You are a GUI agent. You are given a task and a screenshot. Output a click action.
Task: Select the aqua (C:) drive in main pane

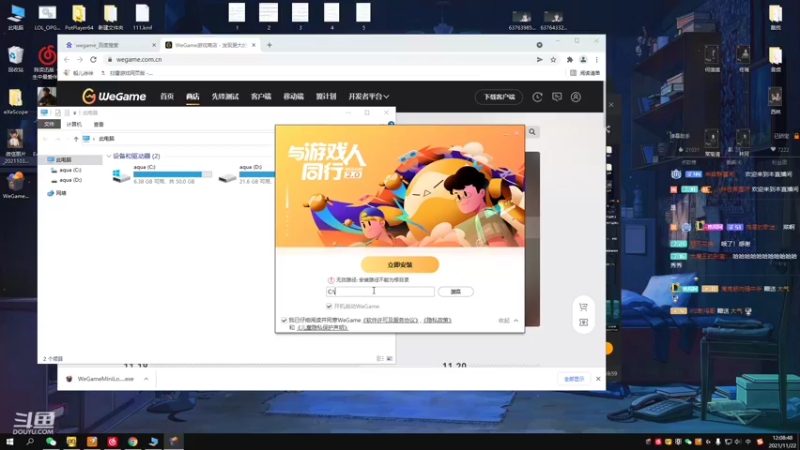[162, 174]
